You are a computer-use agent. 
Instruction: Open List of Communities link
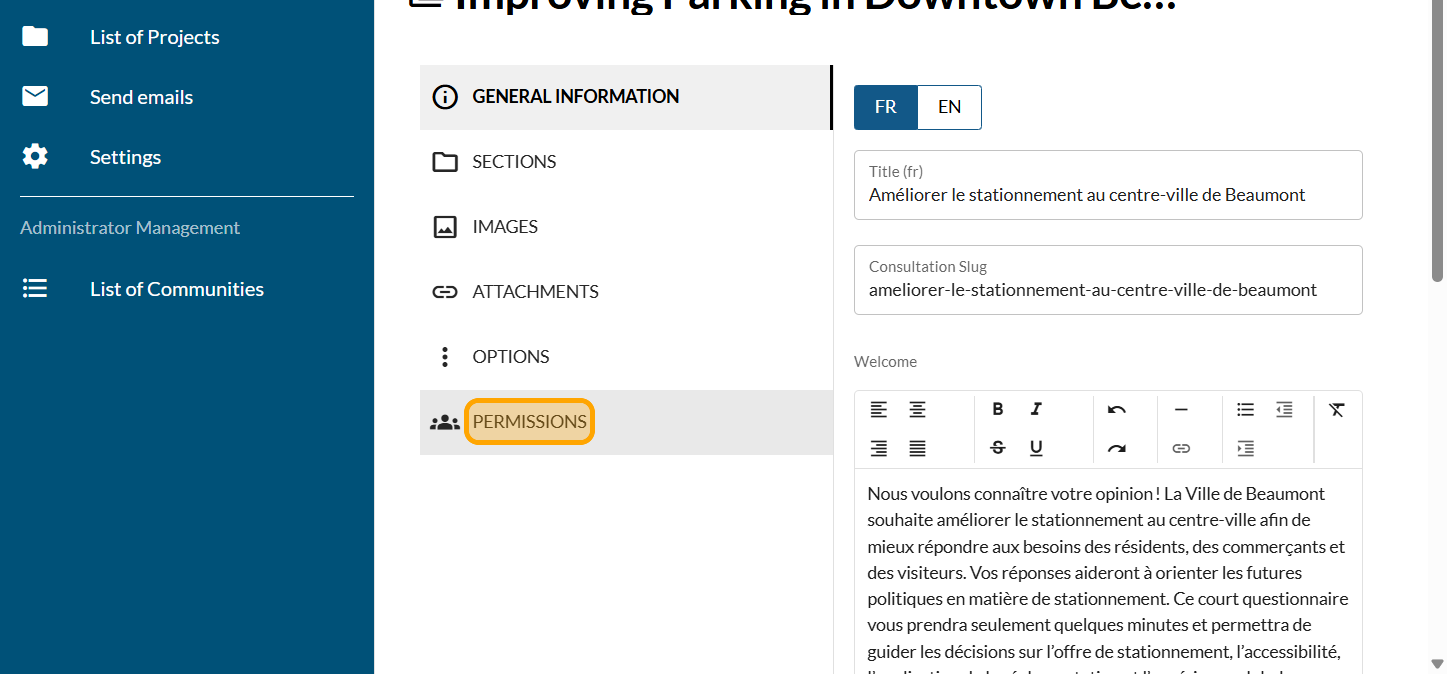coord(176,289)
